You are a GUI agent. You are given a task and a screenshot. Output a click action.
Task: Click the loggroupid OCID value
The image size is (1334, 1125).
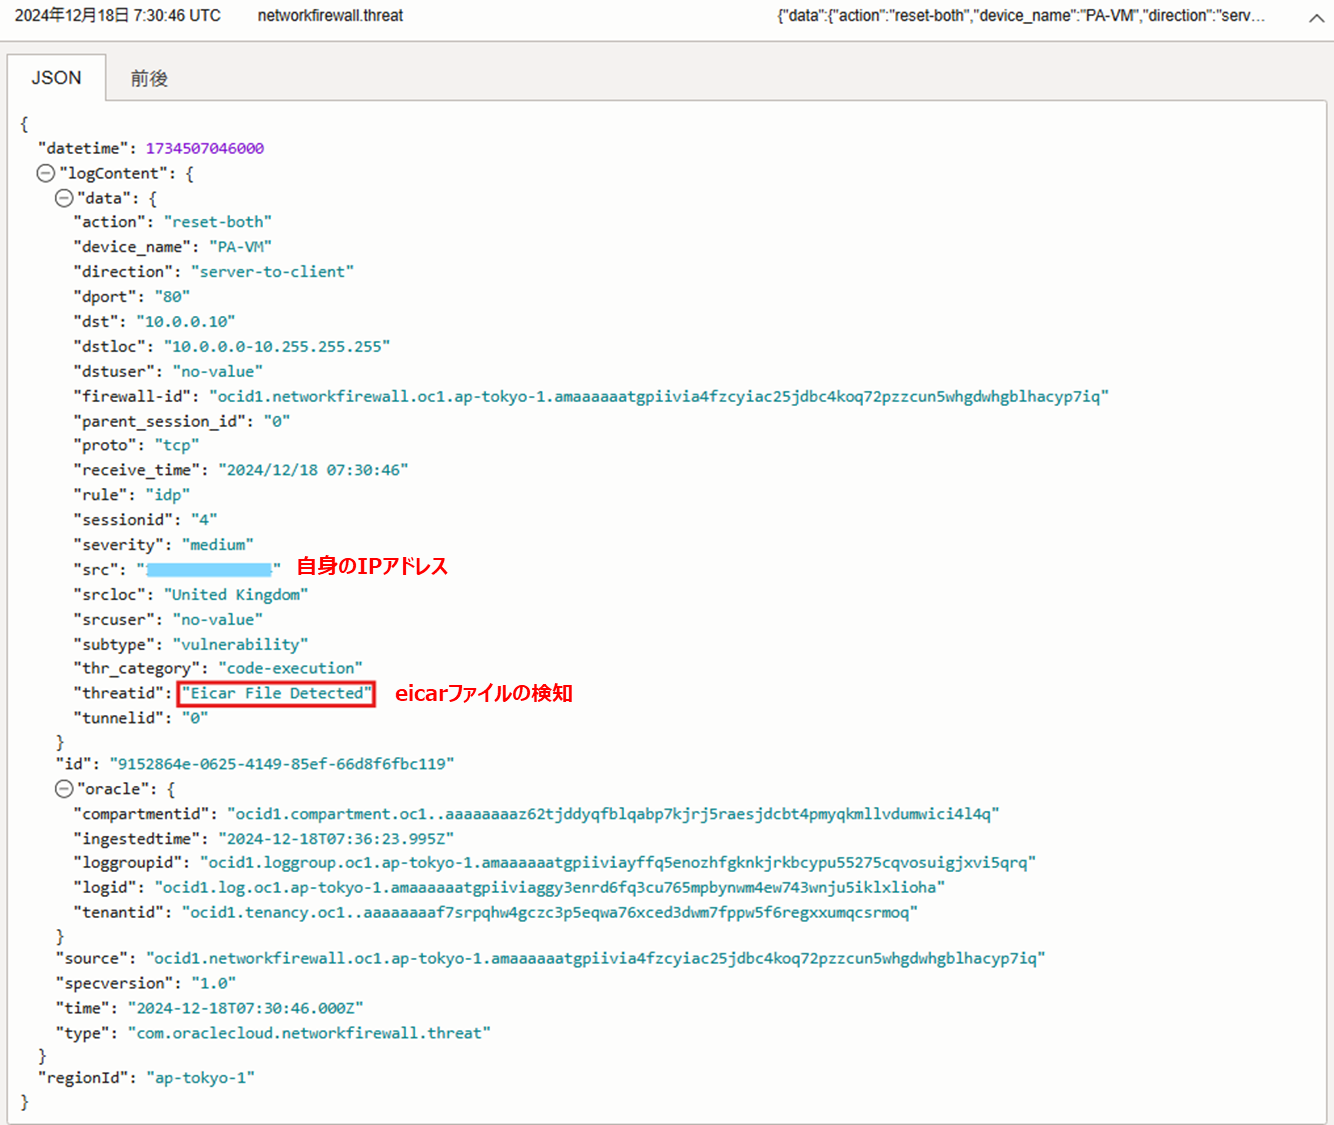(x=617, y=862)
